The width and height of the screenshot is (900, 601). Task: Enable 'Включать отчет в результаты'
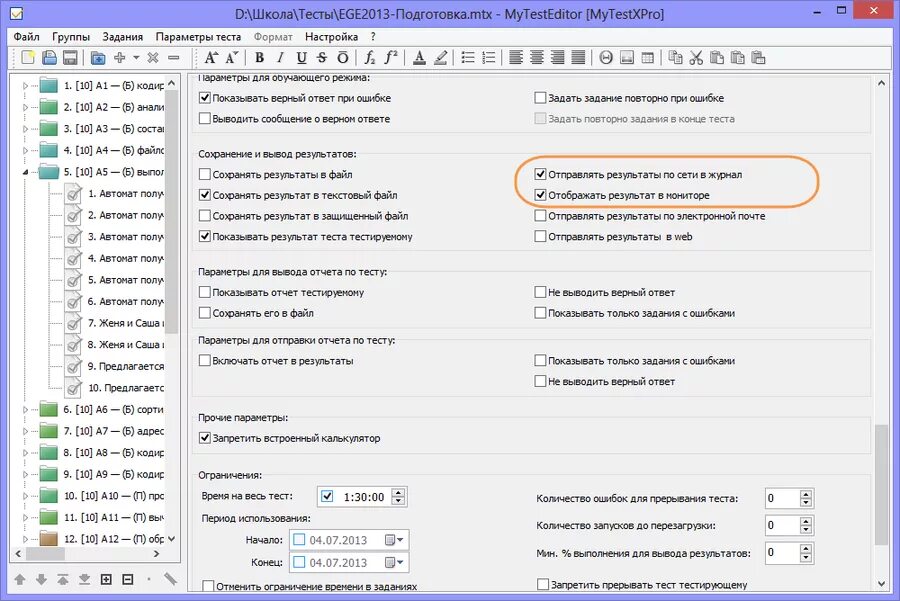(x=204, y=360)
